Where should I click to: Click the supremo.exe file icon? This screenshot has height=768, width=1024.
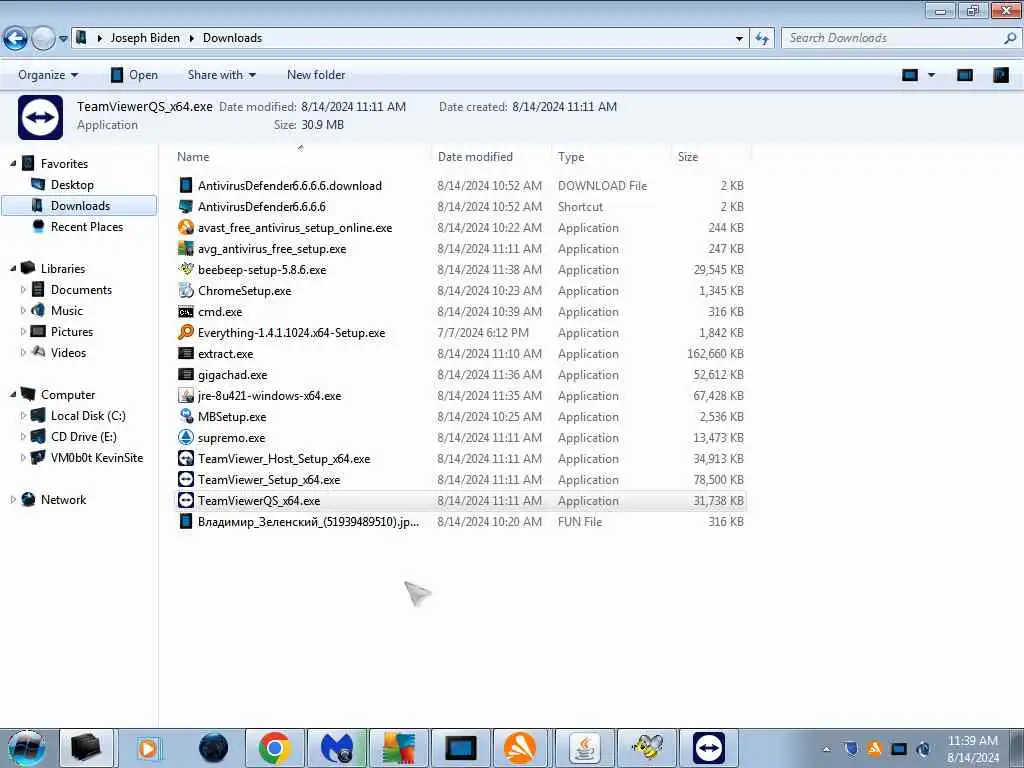click(x=186, y=437)
